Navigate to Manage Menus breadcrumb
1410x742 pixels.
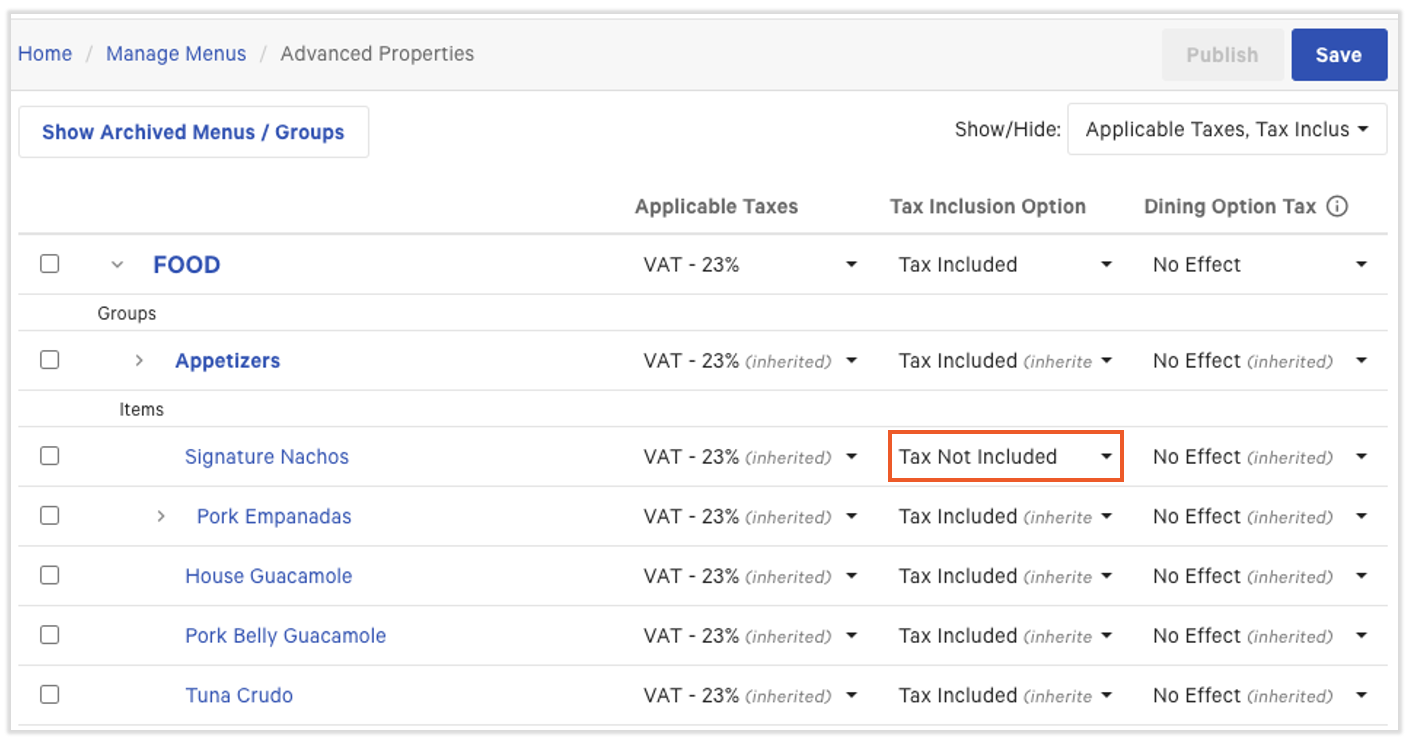176,54
